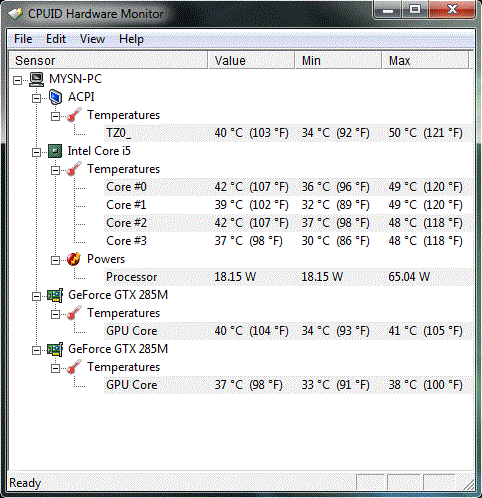Click the 18.15 W value in Value column
Screen dimensions: 482x498
tap(235, 277)
